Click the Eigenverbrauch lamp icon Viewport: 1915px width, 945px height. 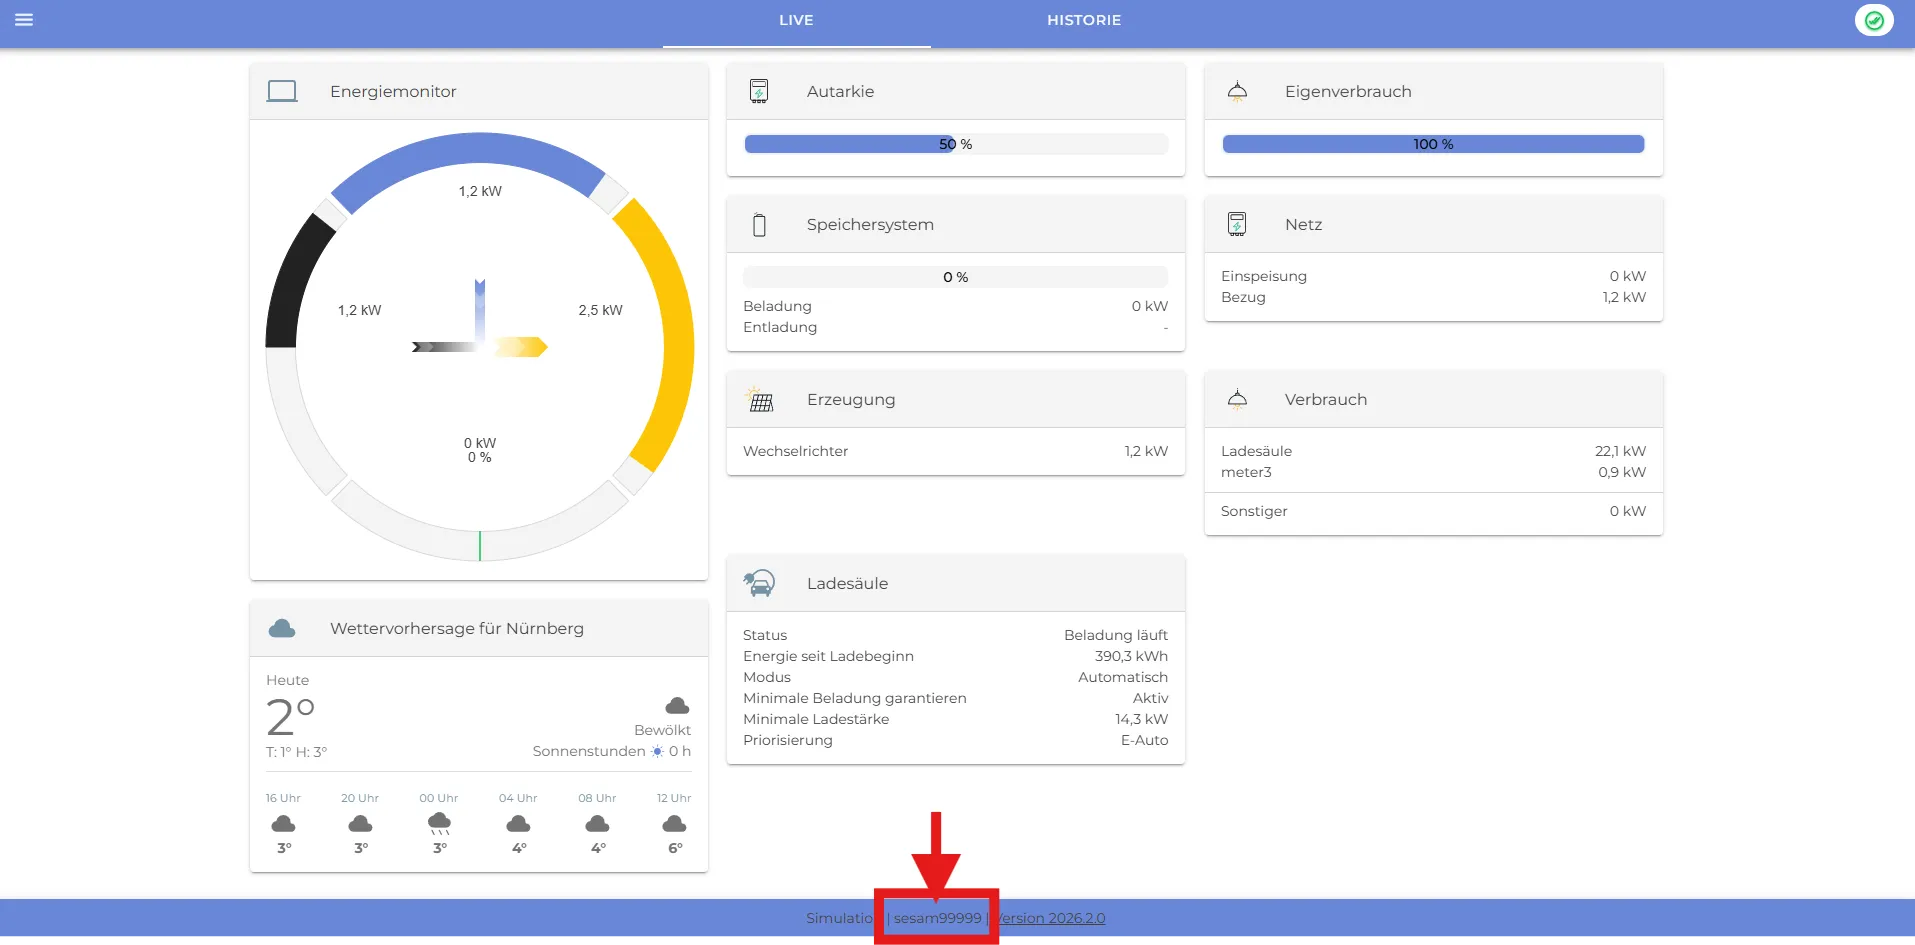[1237, 91]
